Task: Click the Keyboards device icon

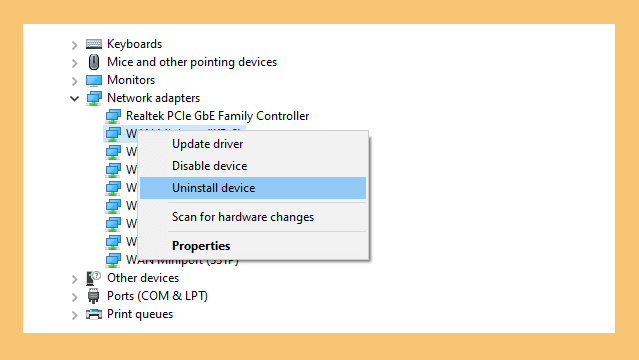Action: (x=94, y=44)
